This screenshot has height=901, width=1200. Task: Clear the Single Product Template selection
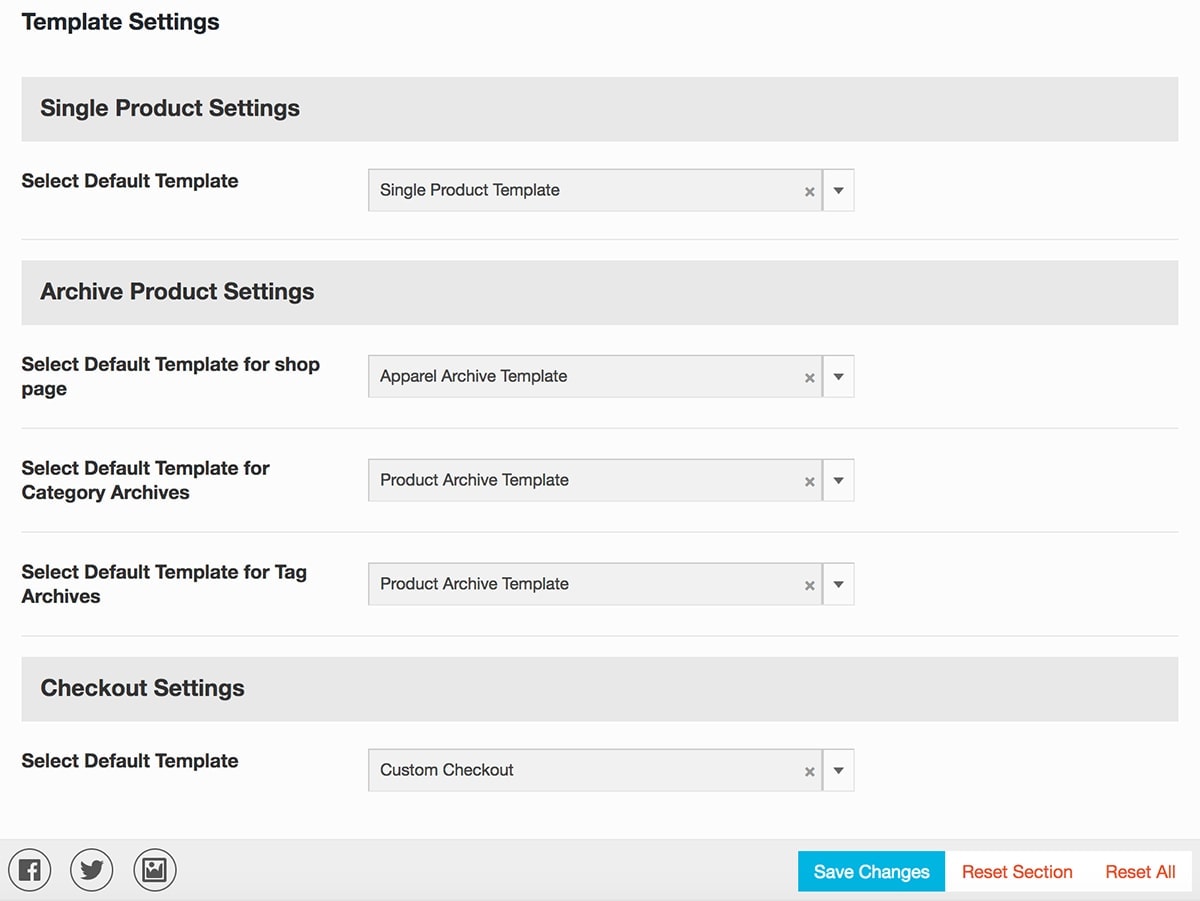pyautogui.click(x=810, y=191)
